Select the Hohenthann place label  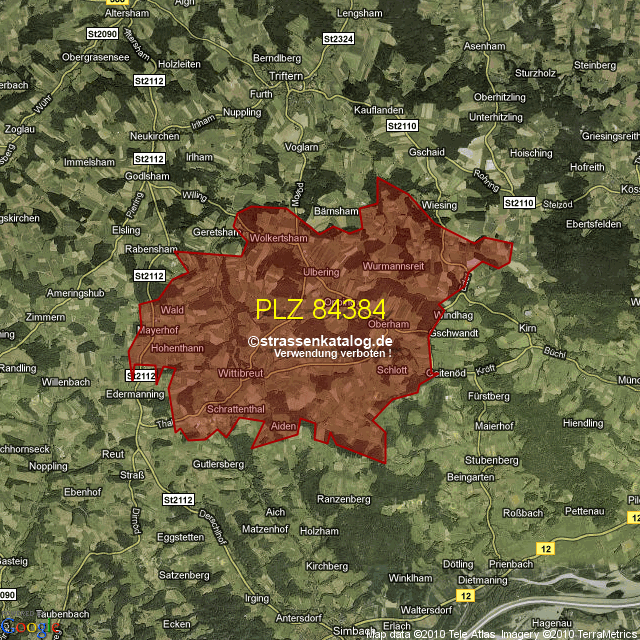tap(177, 348)
